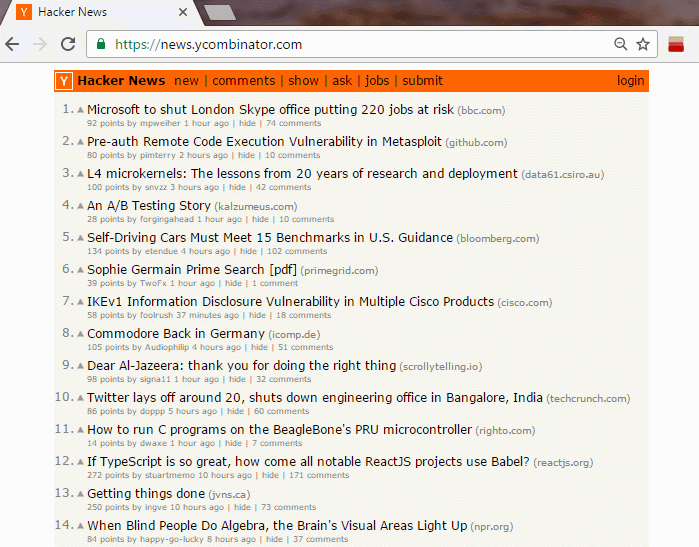This screenshot has height=547, width=699.
Task: Upvote the Getting things done story
Action: click(80, 494)
